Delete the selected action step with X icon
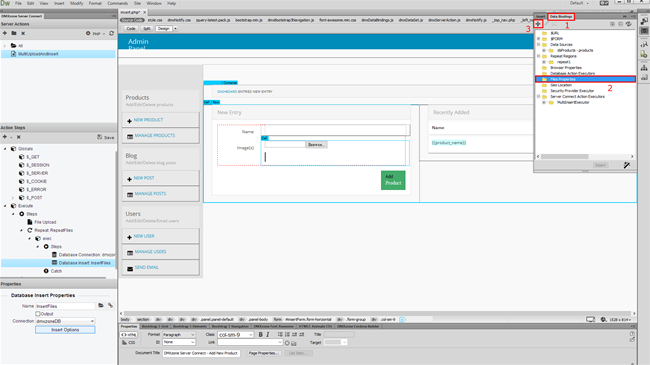Viewport: 650px width, 365px height. [19, 137]
